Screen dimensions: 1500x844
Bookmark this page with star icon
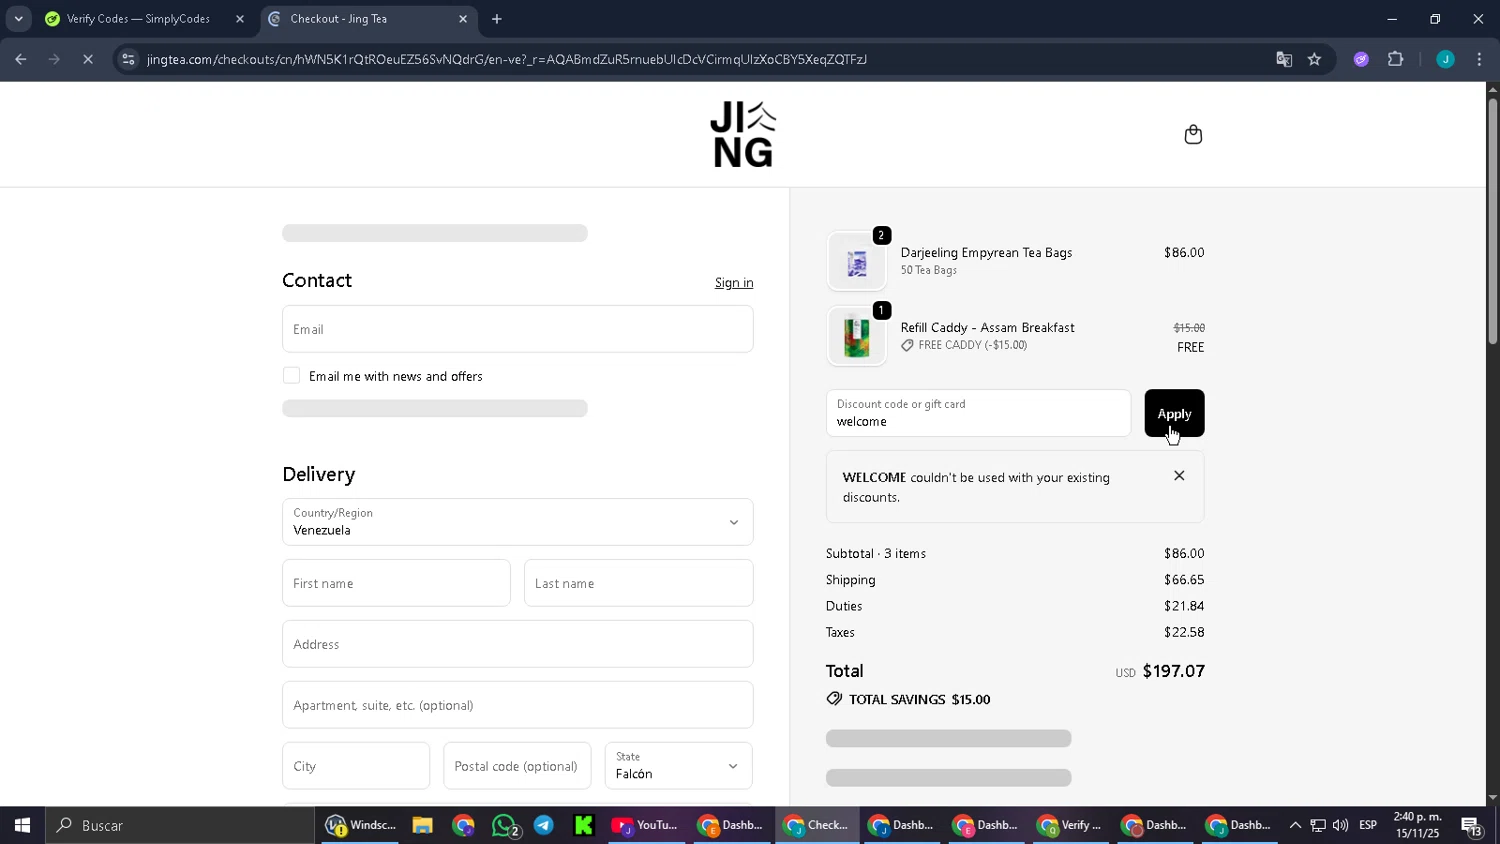(1314, 59)
